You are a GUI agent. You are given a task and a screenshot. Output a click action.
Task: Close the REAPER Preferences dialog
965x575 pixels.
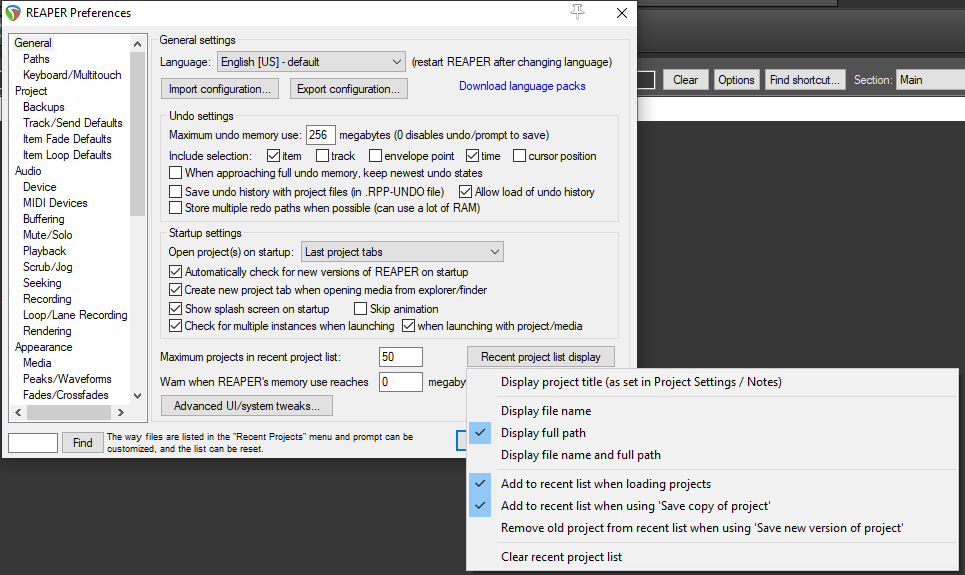click(622, 13)
